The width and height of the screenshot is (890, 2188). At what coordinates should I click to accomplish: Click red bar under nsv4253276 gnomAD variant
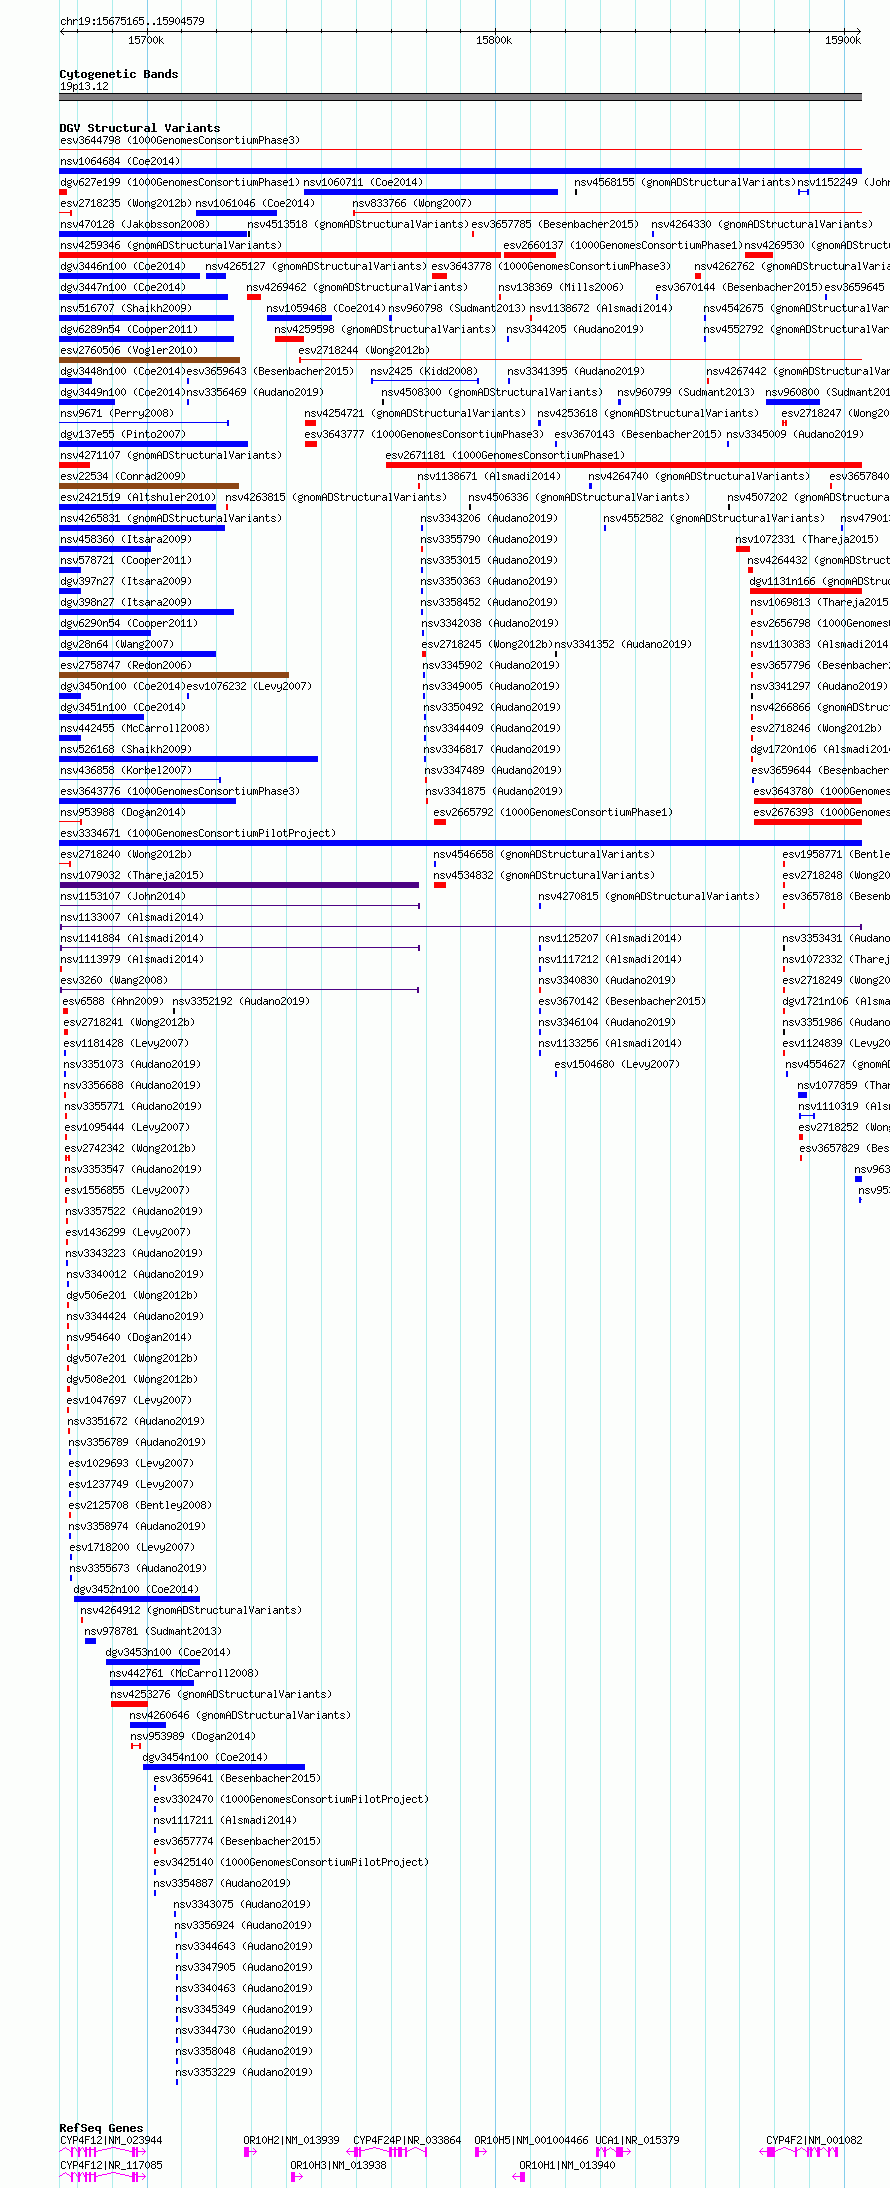tap(130, 1704)
